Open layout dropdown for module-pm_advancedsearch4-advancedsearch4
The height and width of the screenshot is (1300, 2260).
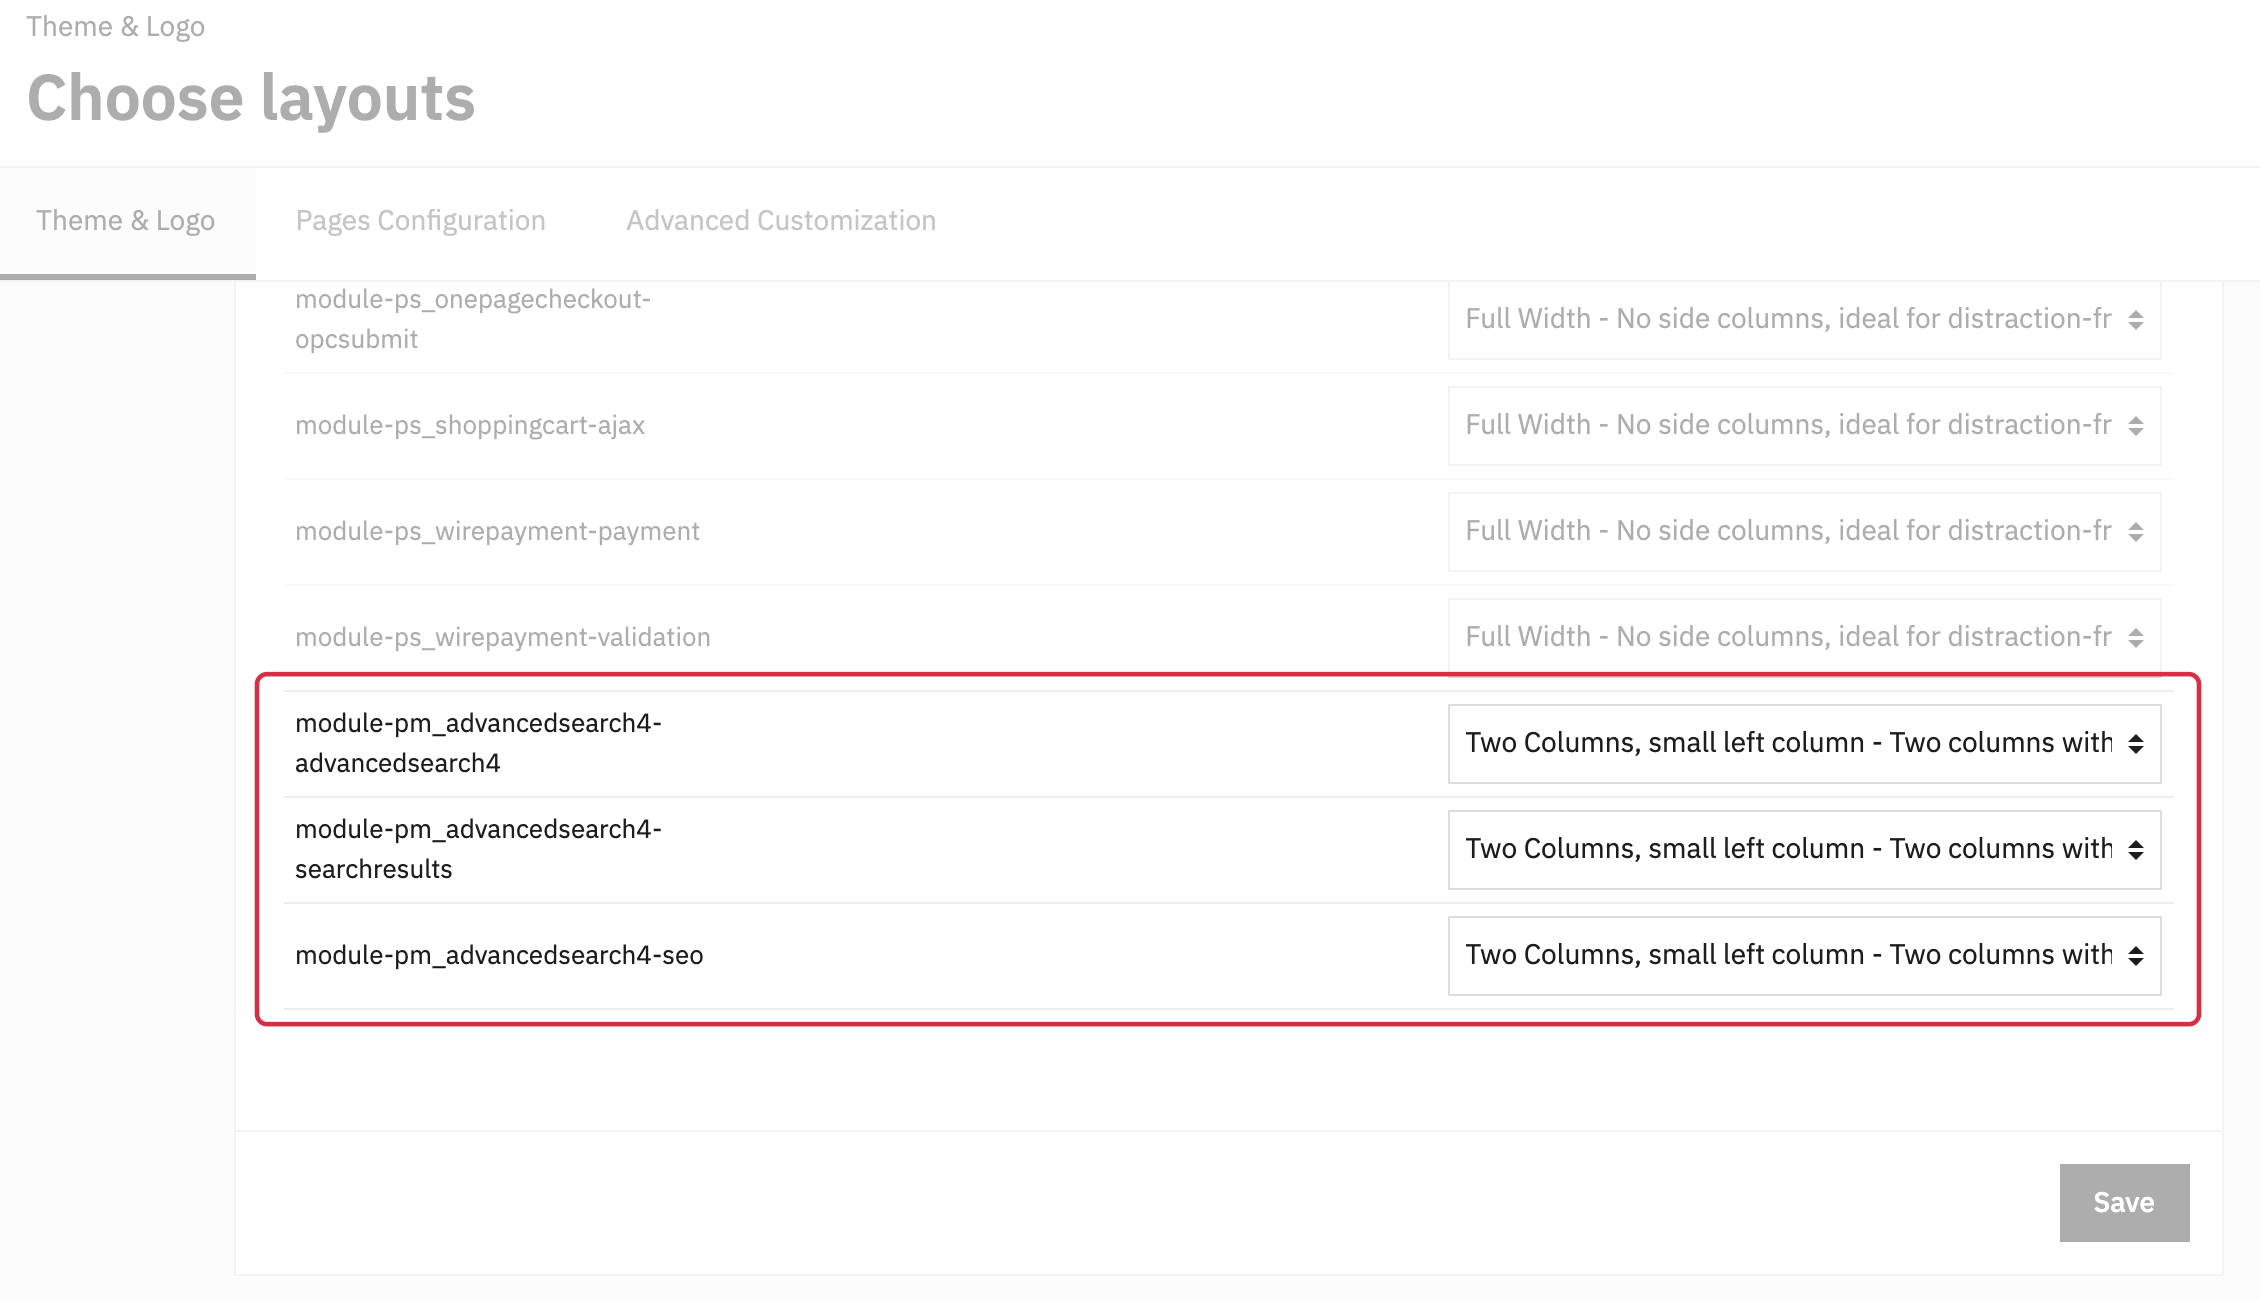1804,743
